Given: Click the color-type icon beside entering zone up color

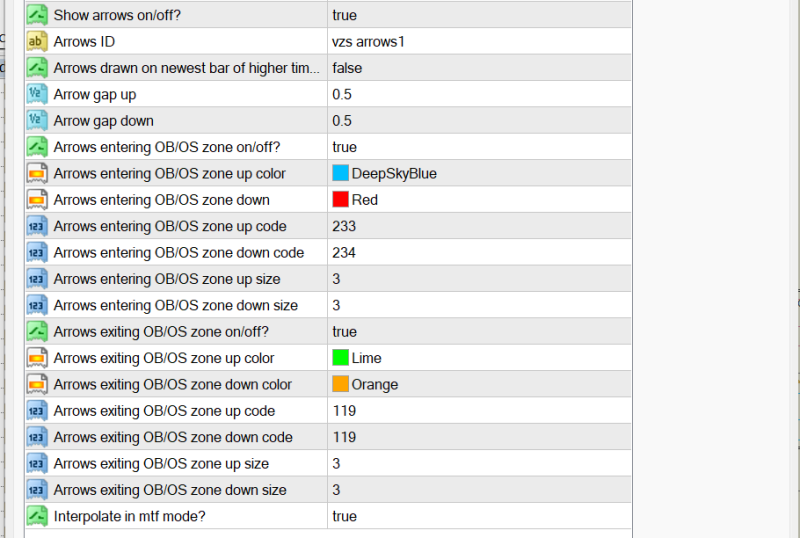Looking at the screenshot, I should 37,173.
